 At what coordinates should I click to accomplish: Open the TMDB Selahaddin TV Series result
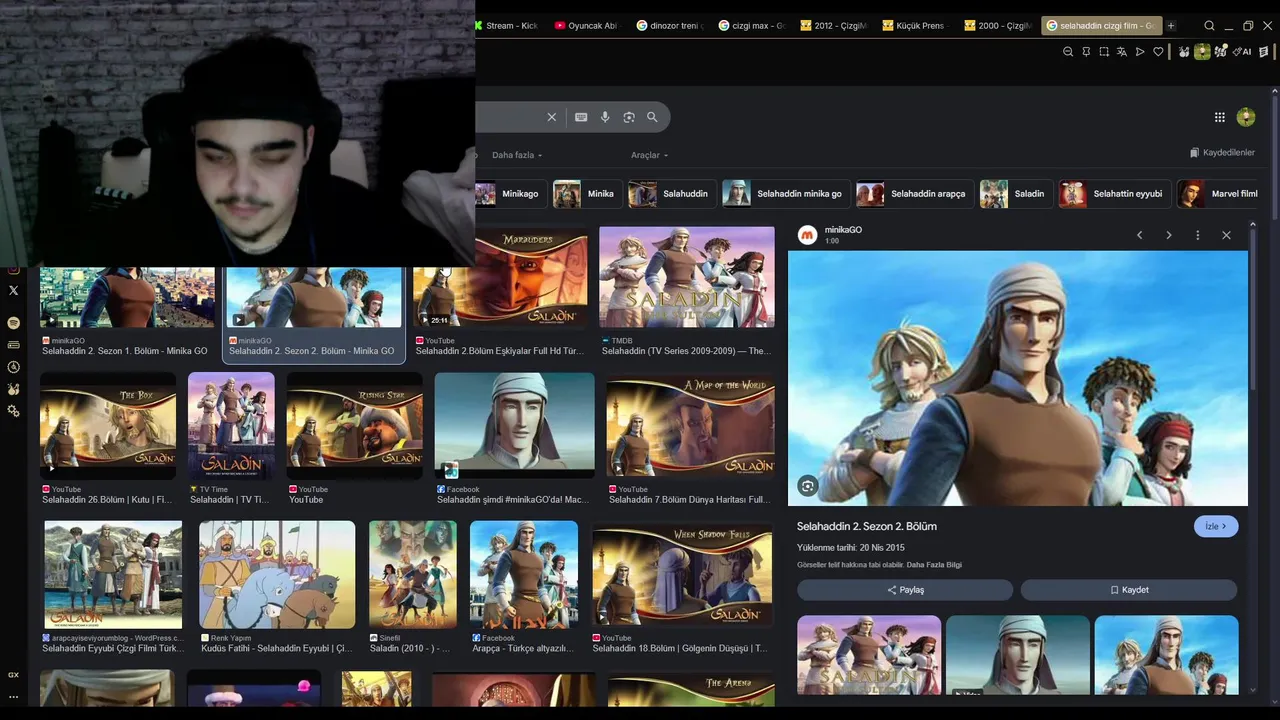pyautogui.click(x=687, y=277)
